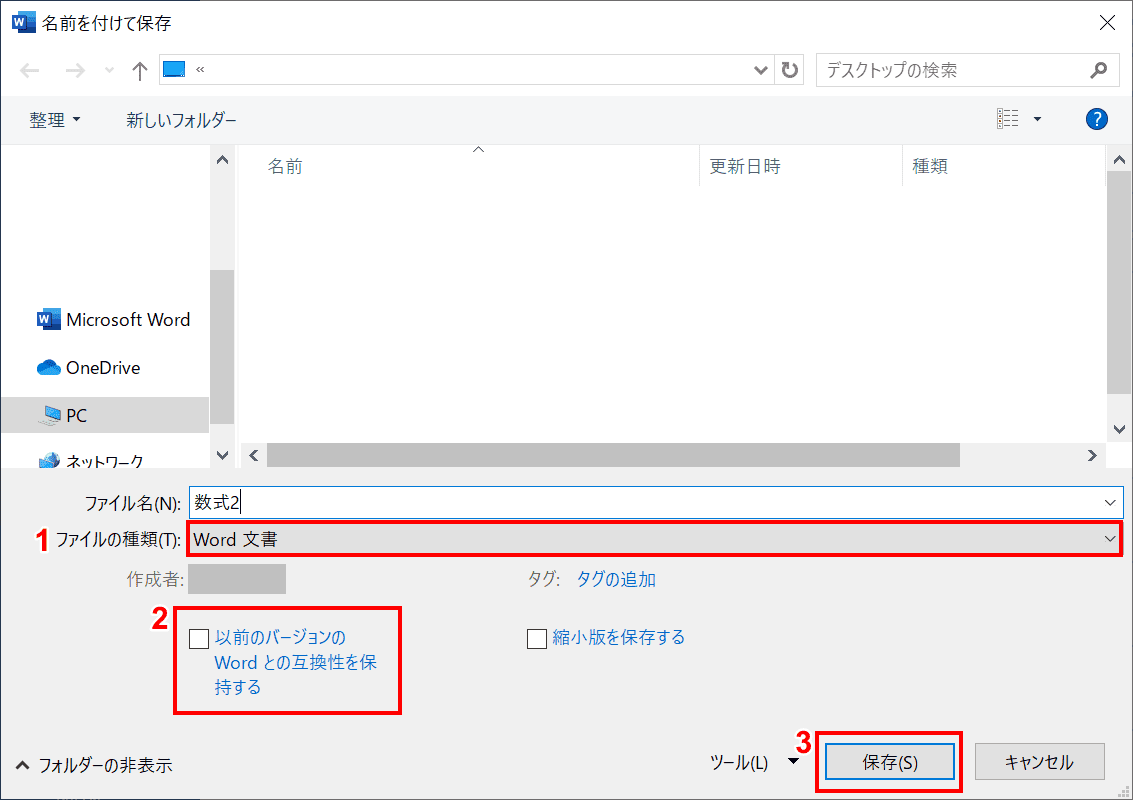The image size is (1133, 800).
Task: Close the 名前を付けて保存 dialog
Action: pyautogui.click(x=1107, y=23)
